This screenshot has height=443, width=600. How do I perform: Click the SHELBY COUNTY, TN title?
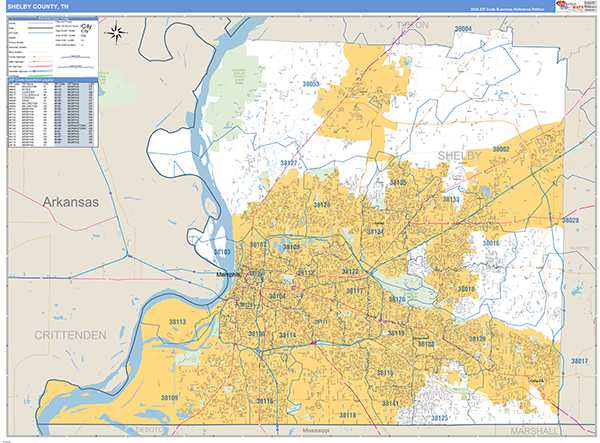38,7
